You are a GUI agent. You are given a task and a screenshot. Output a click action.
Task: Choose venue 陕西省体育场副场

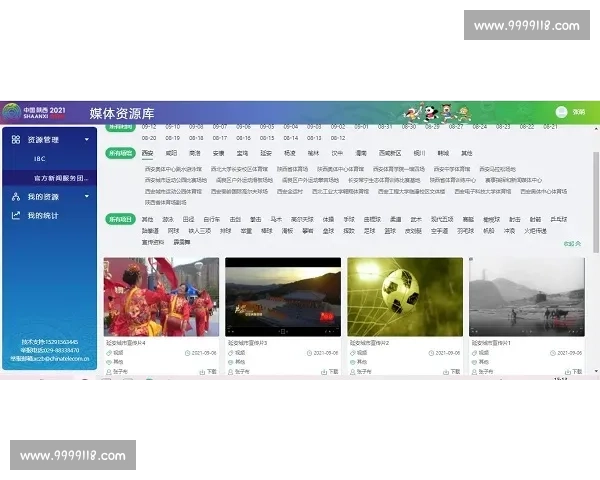pos(166,202)
